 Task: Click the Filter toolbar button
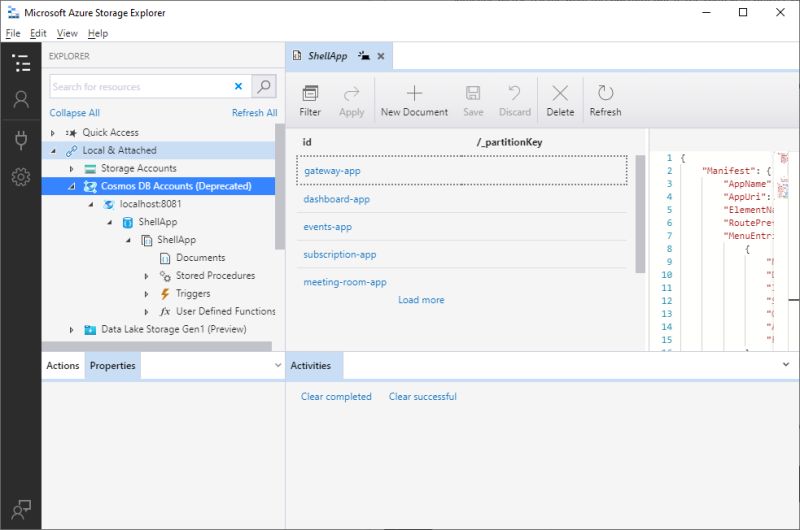(310, 101)
